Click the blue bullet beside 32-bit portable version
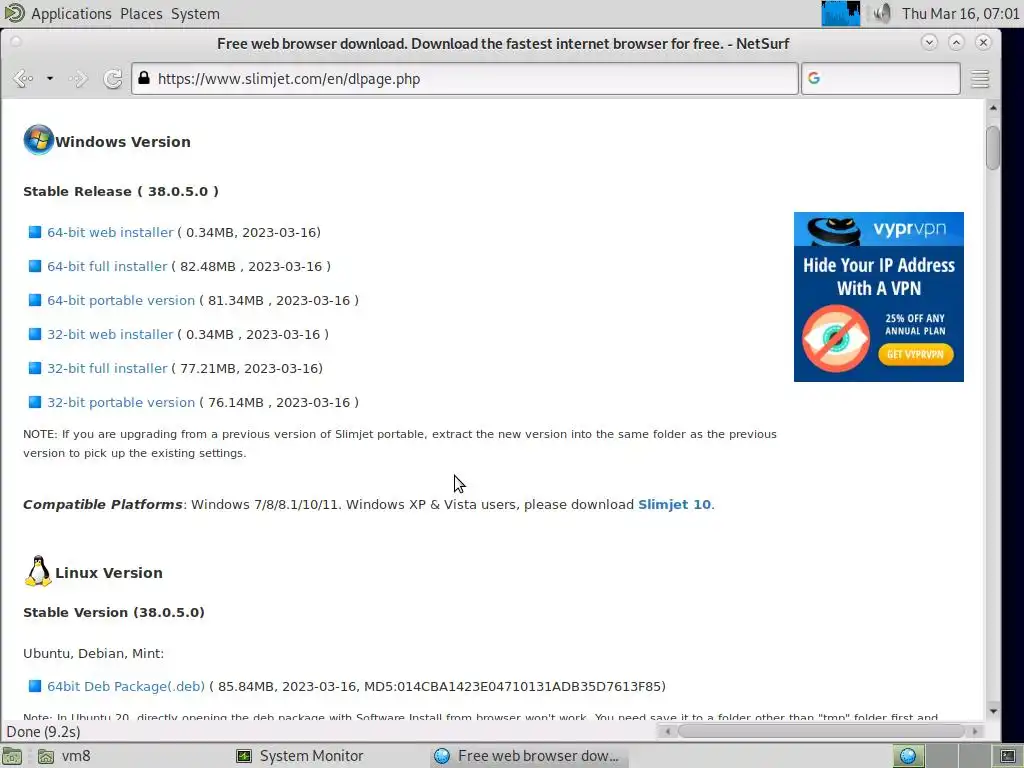 point(35,402)
